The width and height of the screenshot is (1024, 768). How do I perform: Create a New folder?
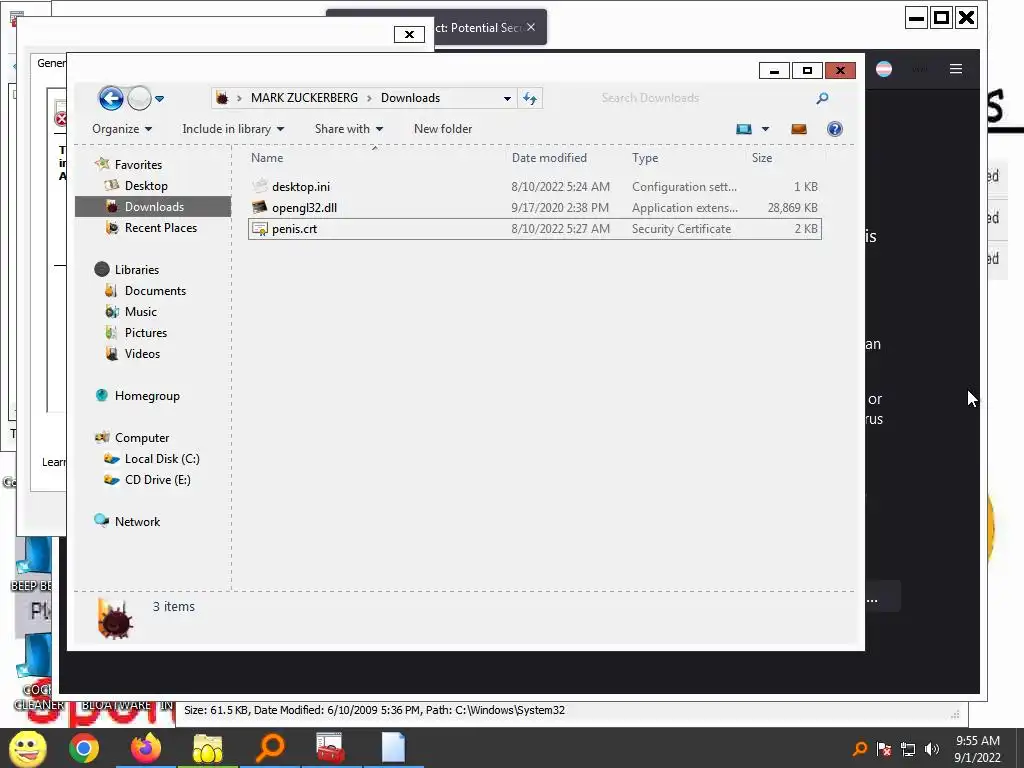pos(443,129)
